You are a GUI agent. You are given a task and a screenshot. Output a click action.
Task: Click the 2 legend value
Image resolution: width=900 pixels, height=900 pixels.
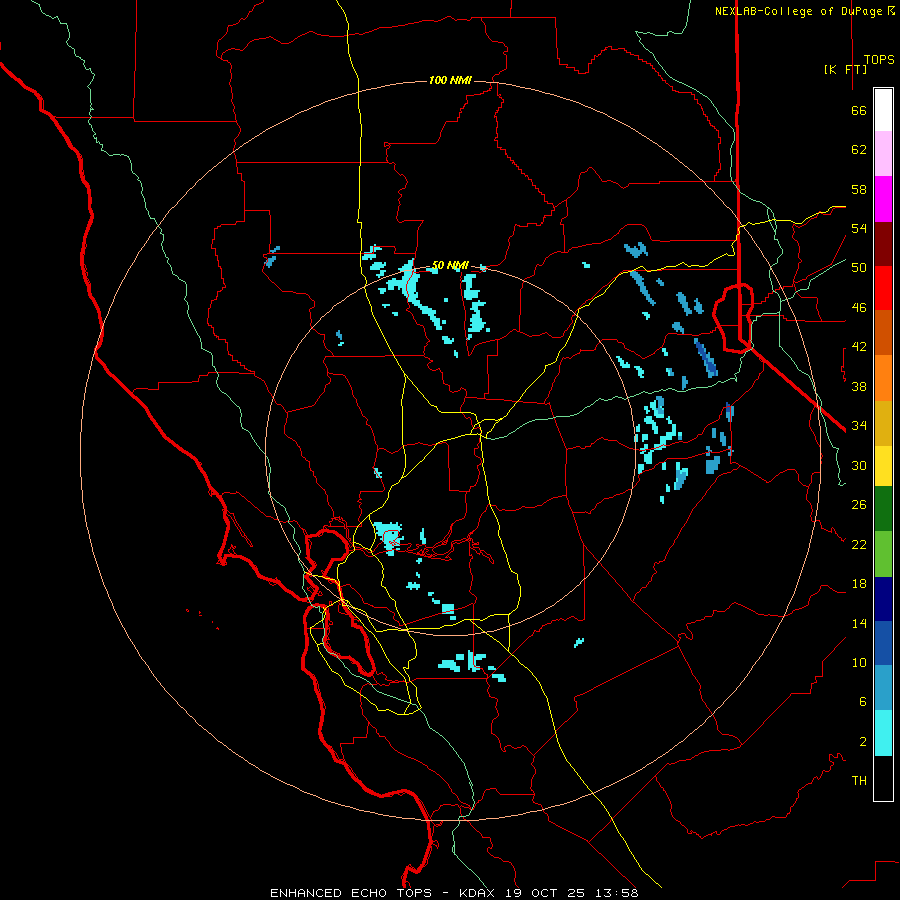pyautogui.click(x=862, y=741)
